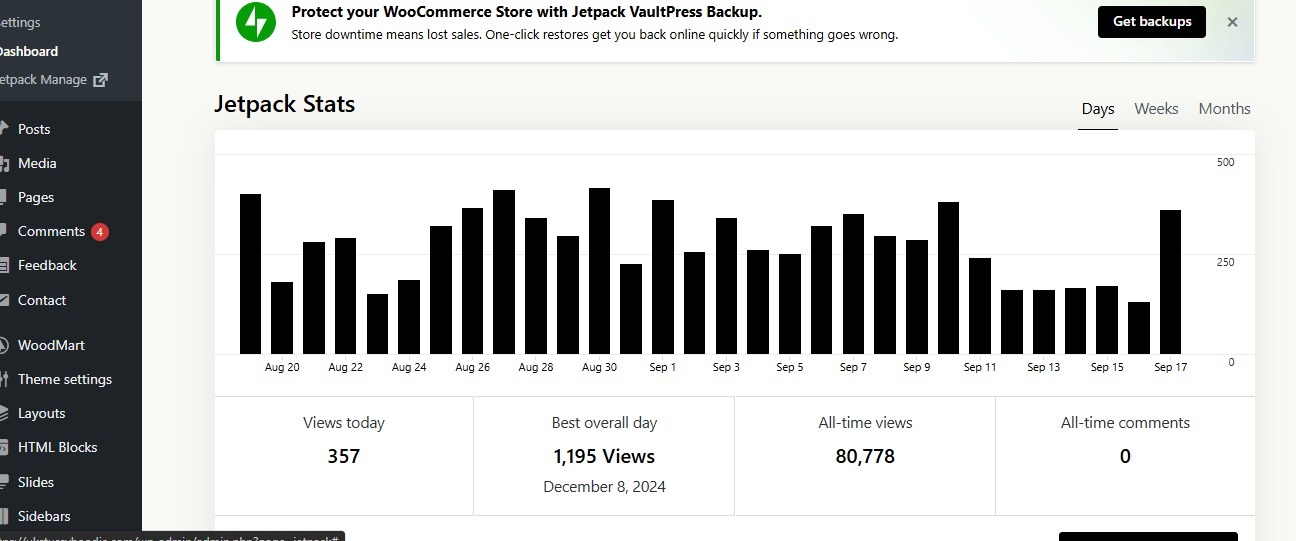Click the WoodMart logo icon

(x=3, y=345)
